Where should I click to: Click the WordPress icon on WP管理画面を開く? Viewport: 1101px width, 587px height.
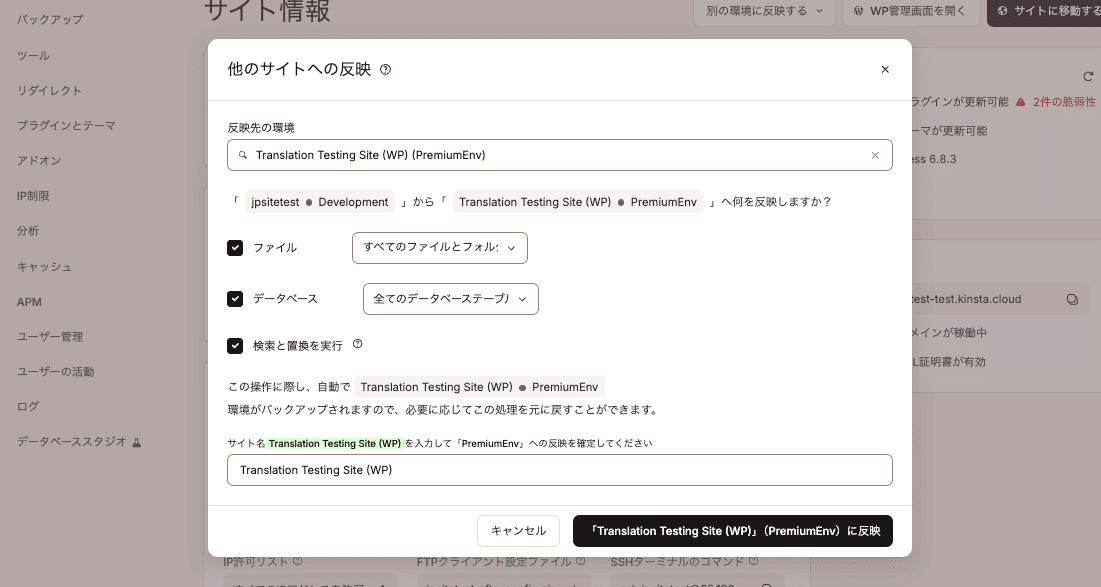[x=857, y=12]
